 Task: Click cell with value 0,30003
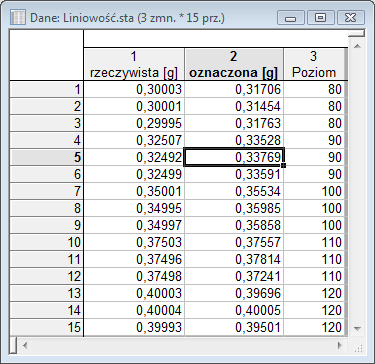coord(134,90)
